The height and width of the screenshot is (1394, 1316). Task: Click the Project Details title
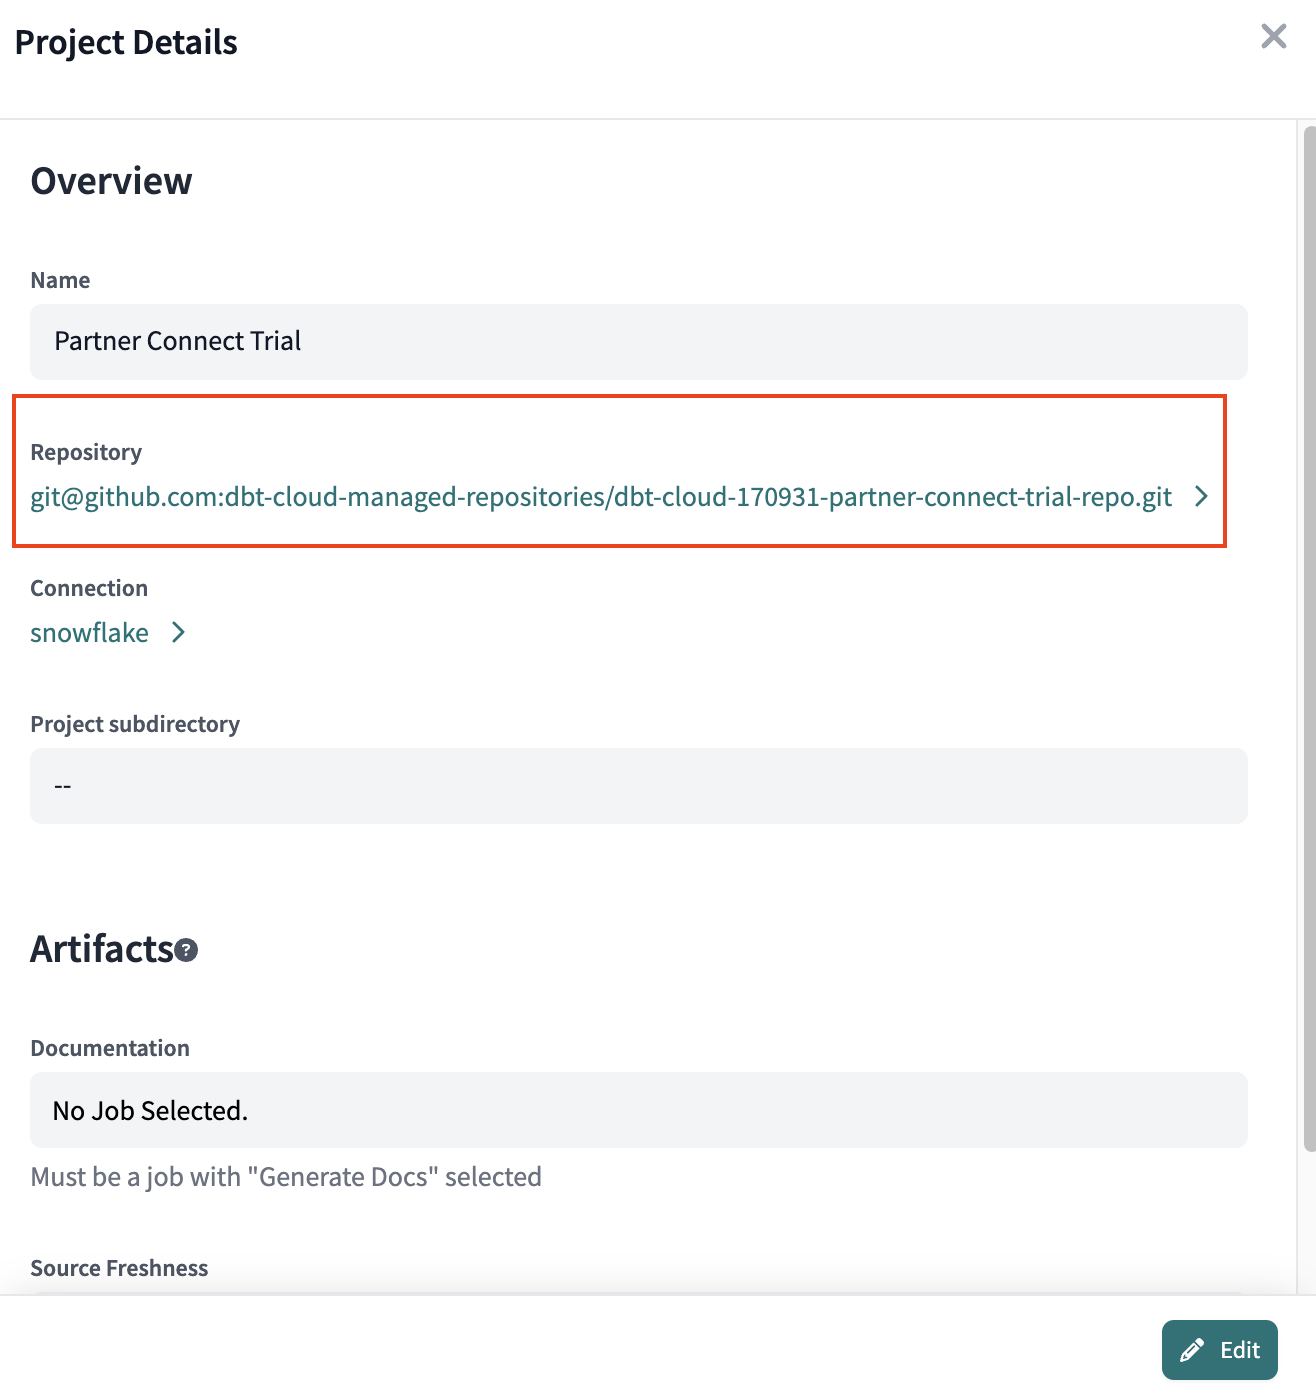coord(124,42)
